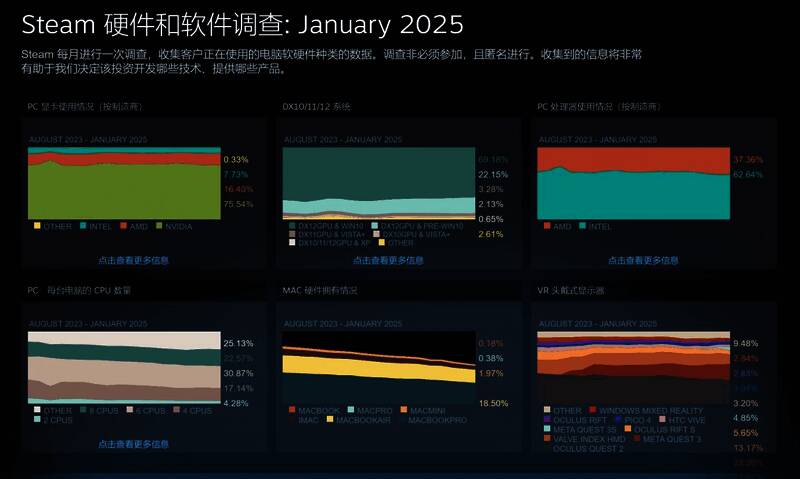Click the red AMD swatch in processor legend
Image resolution: width=800 pixels, height=479 pixels.
[x=547, y=226]
